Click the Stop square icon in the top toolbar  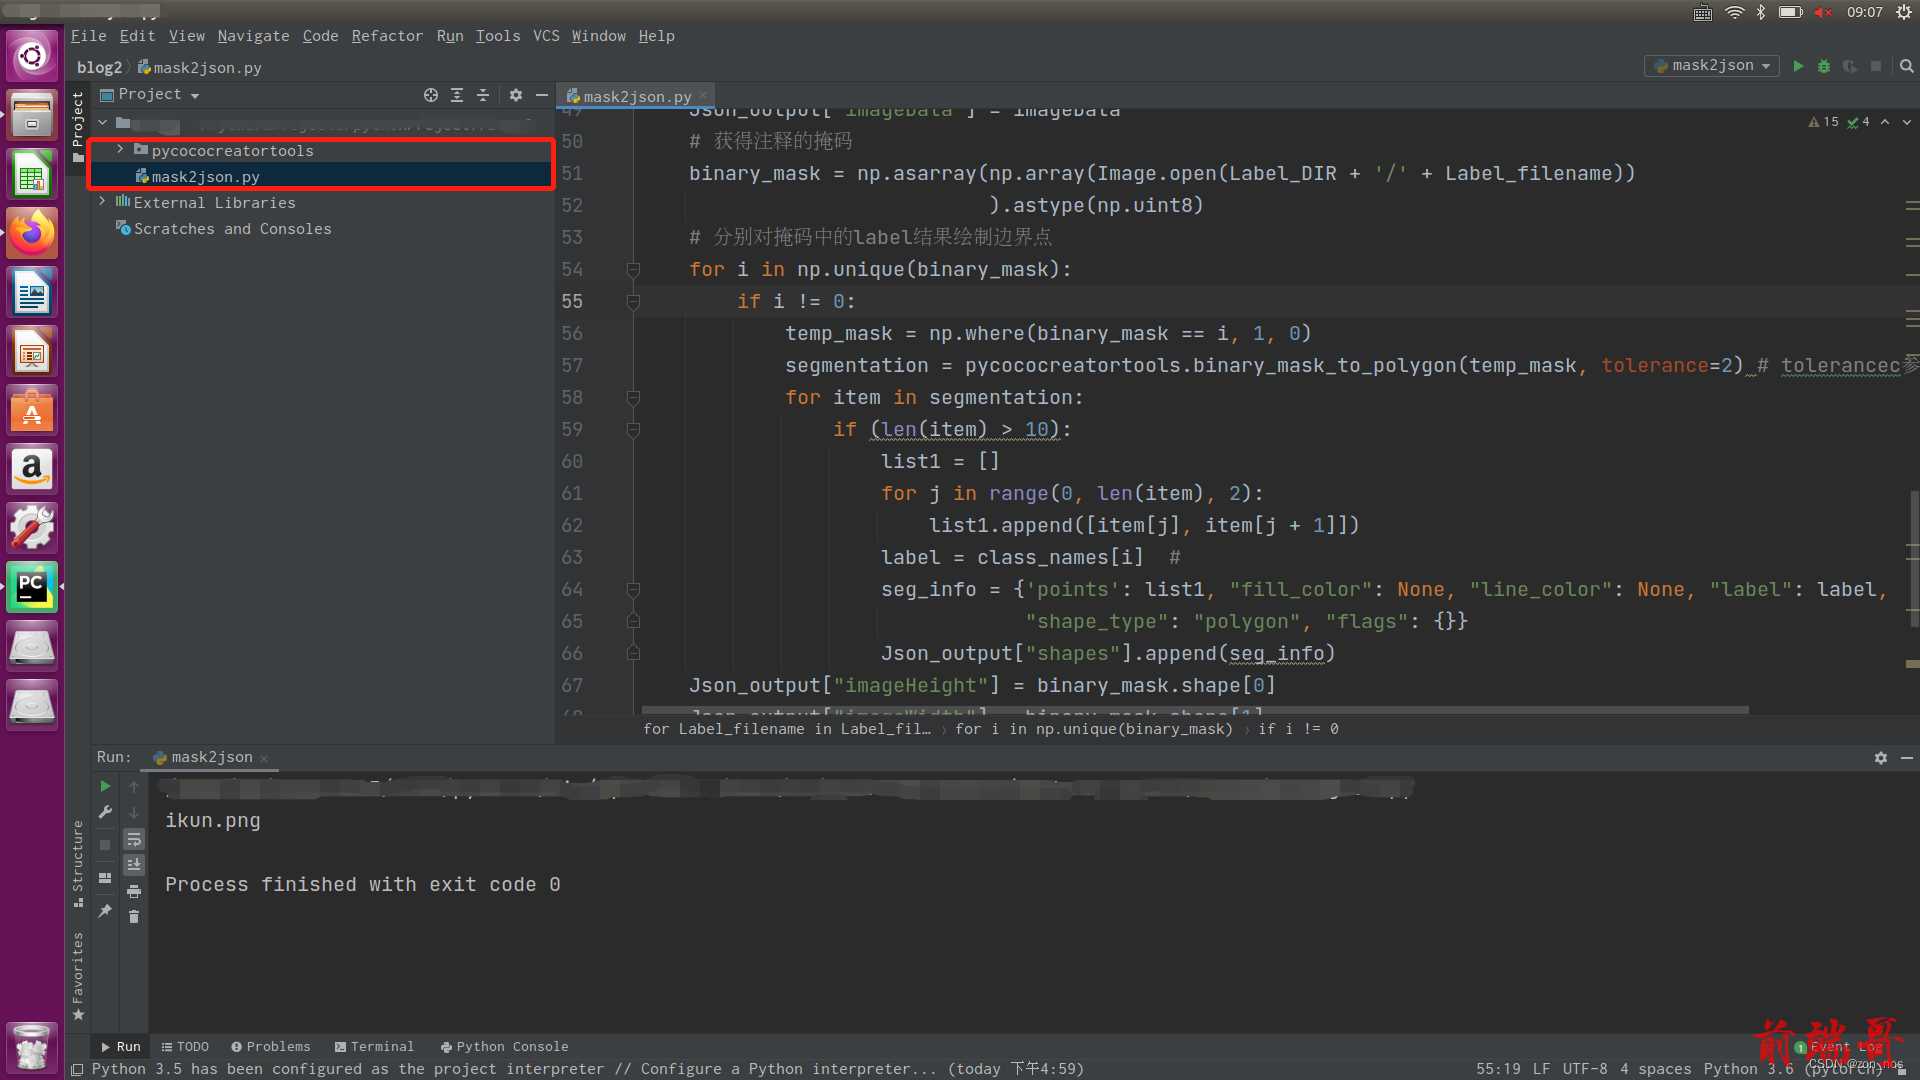coord(1876,66)
